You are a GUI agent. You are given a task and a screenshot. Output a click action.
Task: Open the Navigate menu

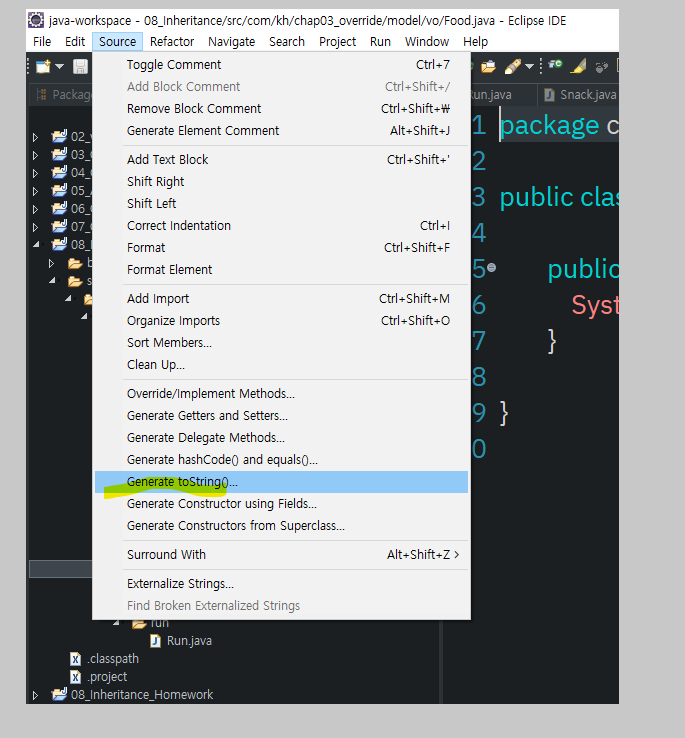point(231,41)
